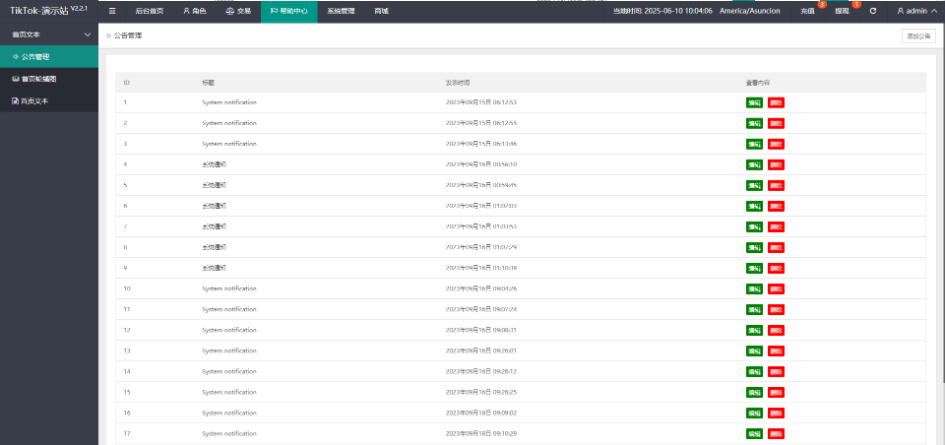Click the red delete button for row 7
The image size is (945, 445).
tap(776, 227)
